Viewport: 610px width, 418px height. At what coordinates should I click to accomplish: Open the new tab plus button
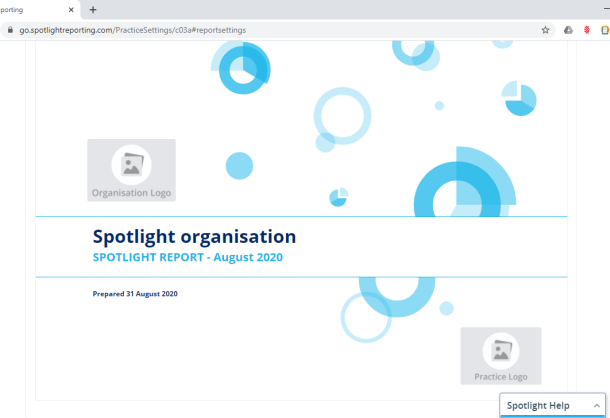93,9
